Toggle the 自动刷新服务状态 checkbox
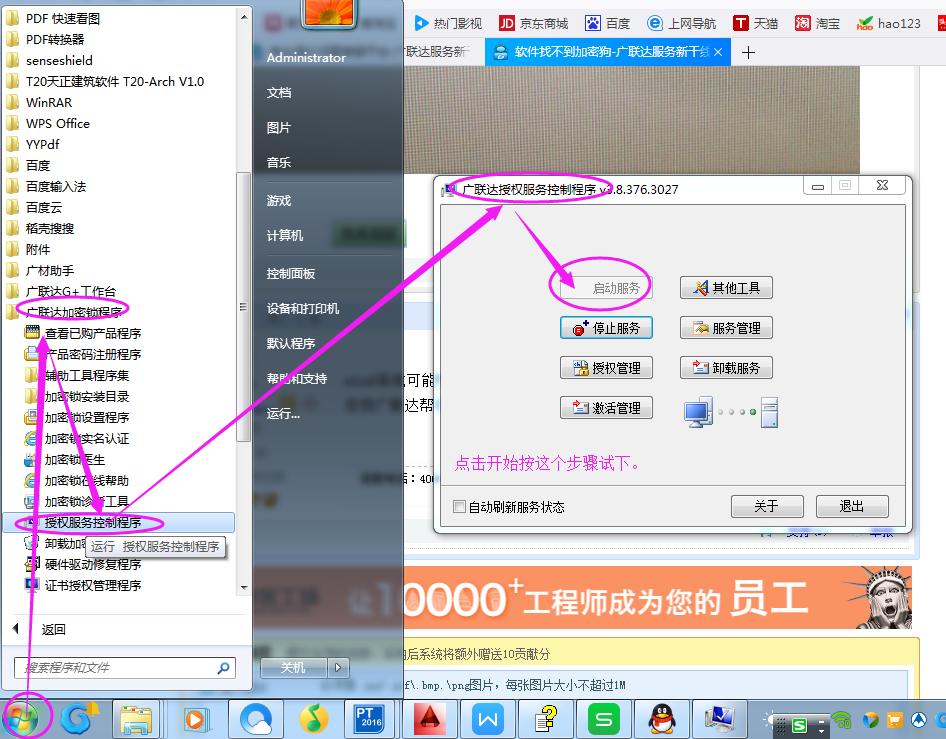Screen dimensions: 946x739 (459, 507)
